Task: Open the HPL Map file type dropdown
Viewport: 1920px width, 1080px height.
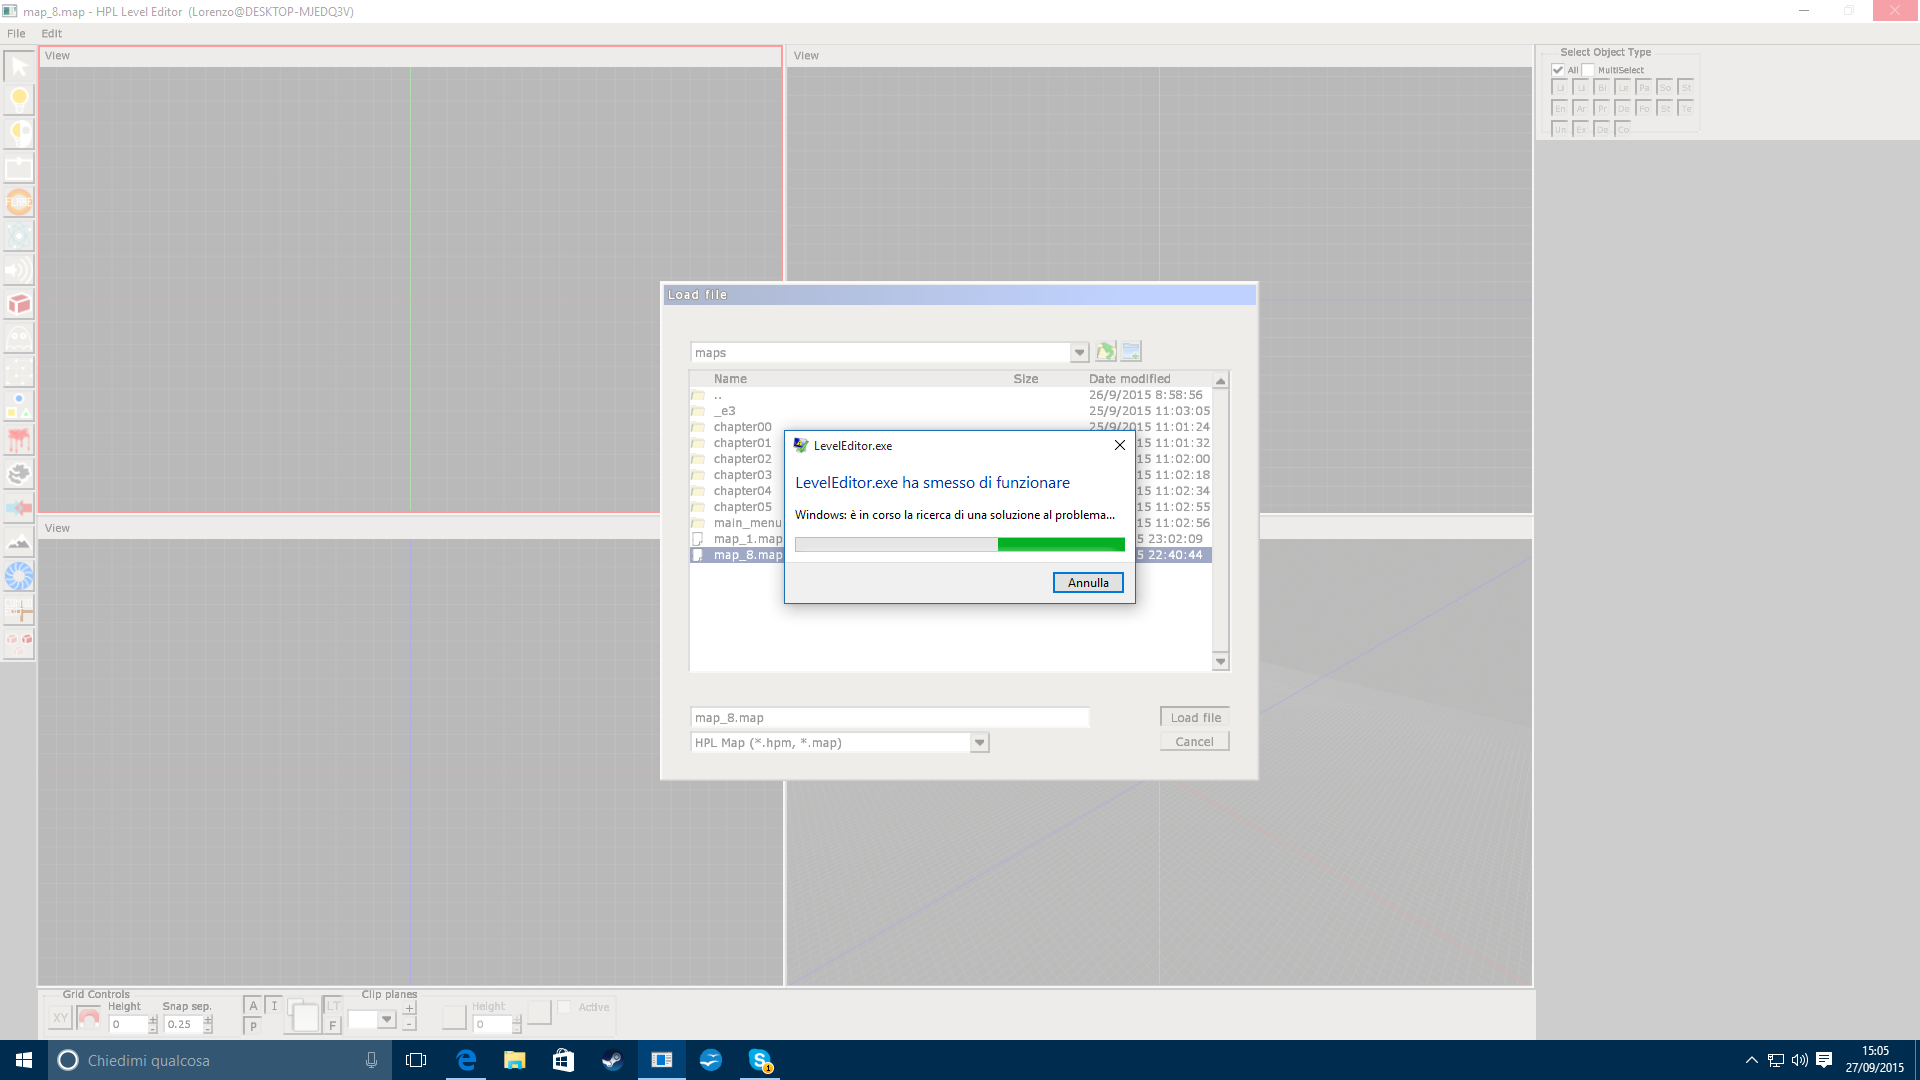Action: pos(980,743)
